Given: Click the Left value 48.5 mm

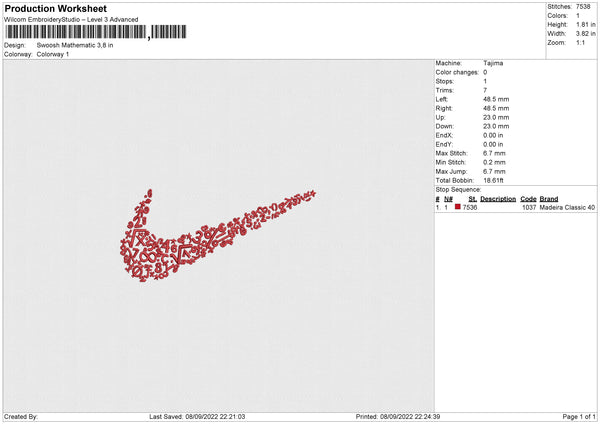Looking at the screenshot, I should point(496,99).
